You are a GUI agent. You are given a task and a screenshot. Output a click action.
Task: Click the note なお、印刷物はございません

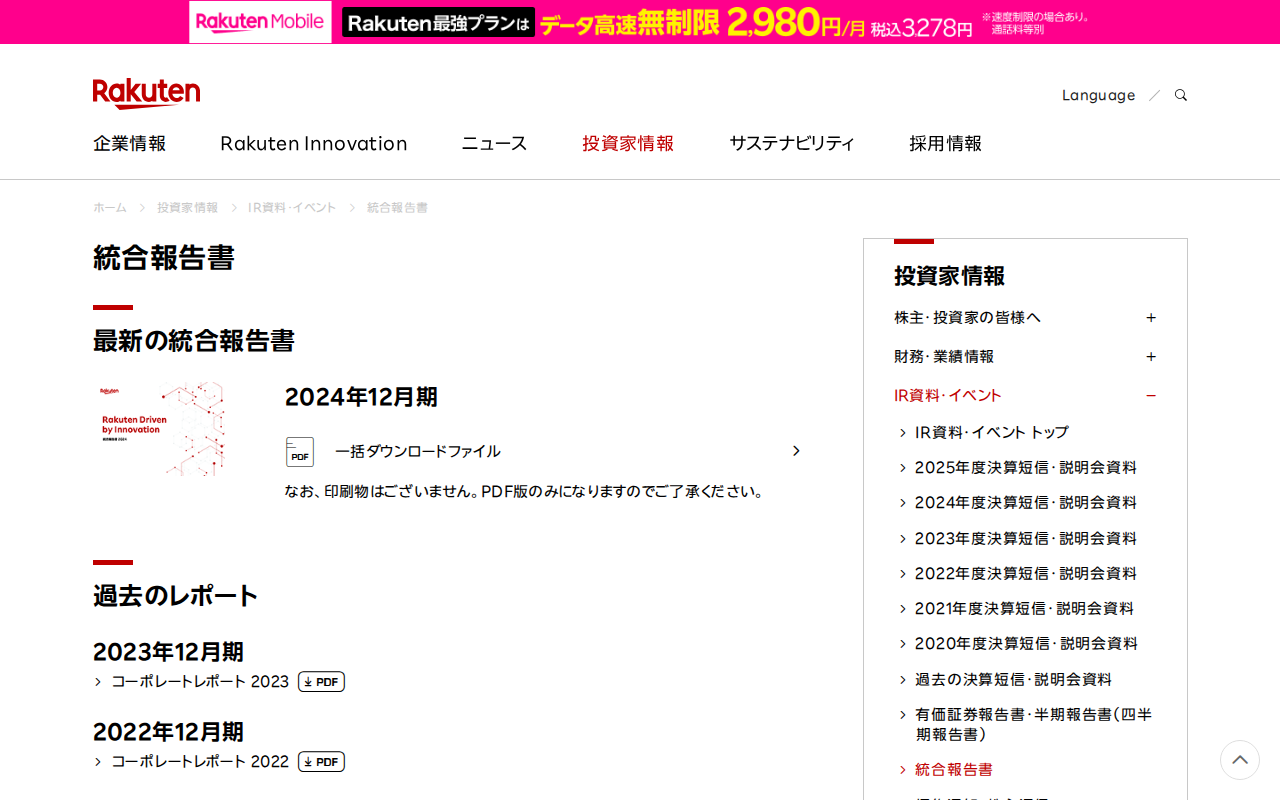click(525, 492)
